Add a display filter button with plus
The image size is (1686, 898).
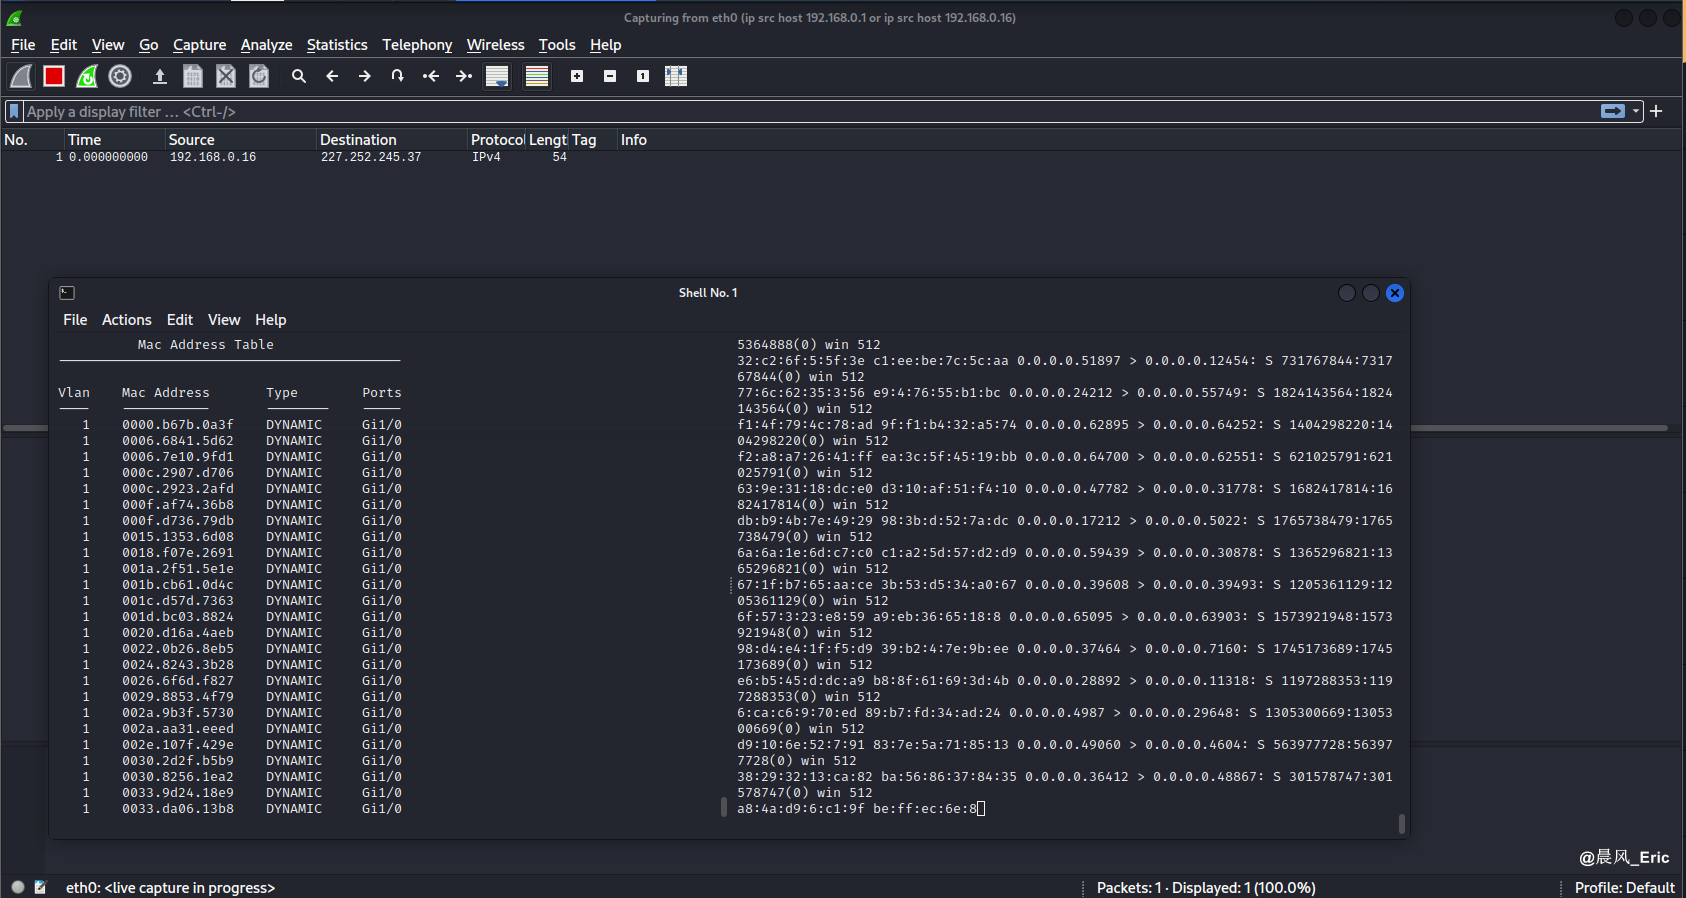click(x=1656, y=111)
